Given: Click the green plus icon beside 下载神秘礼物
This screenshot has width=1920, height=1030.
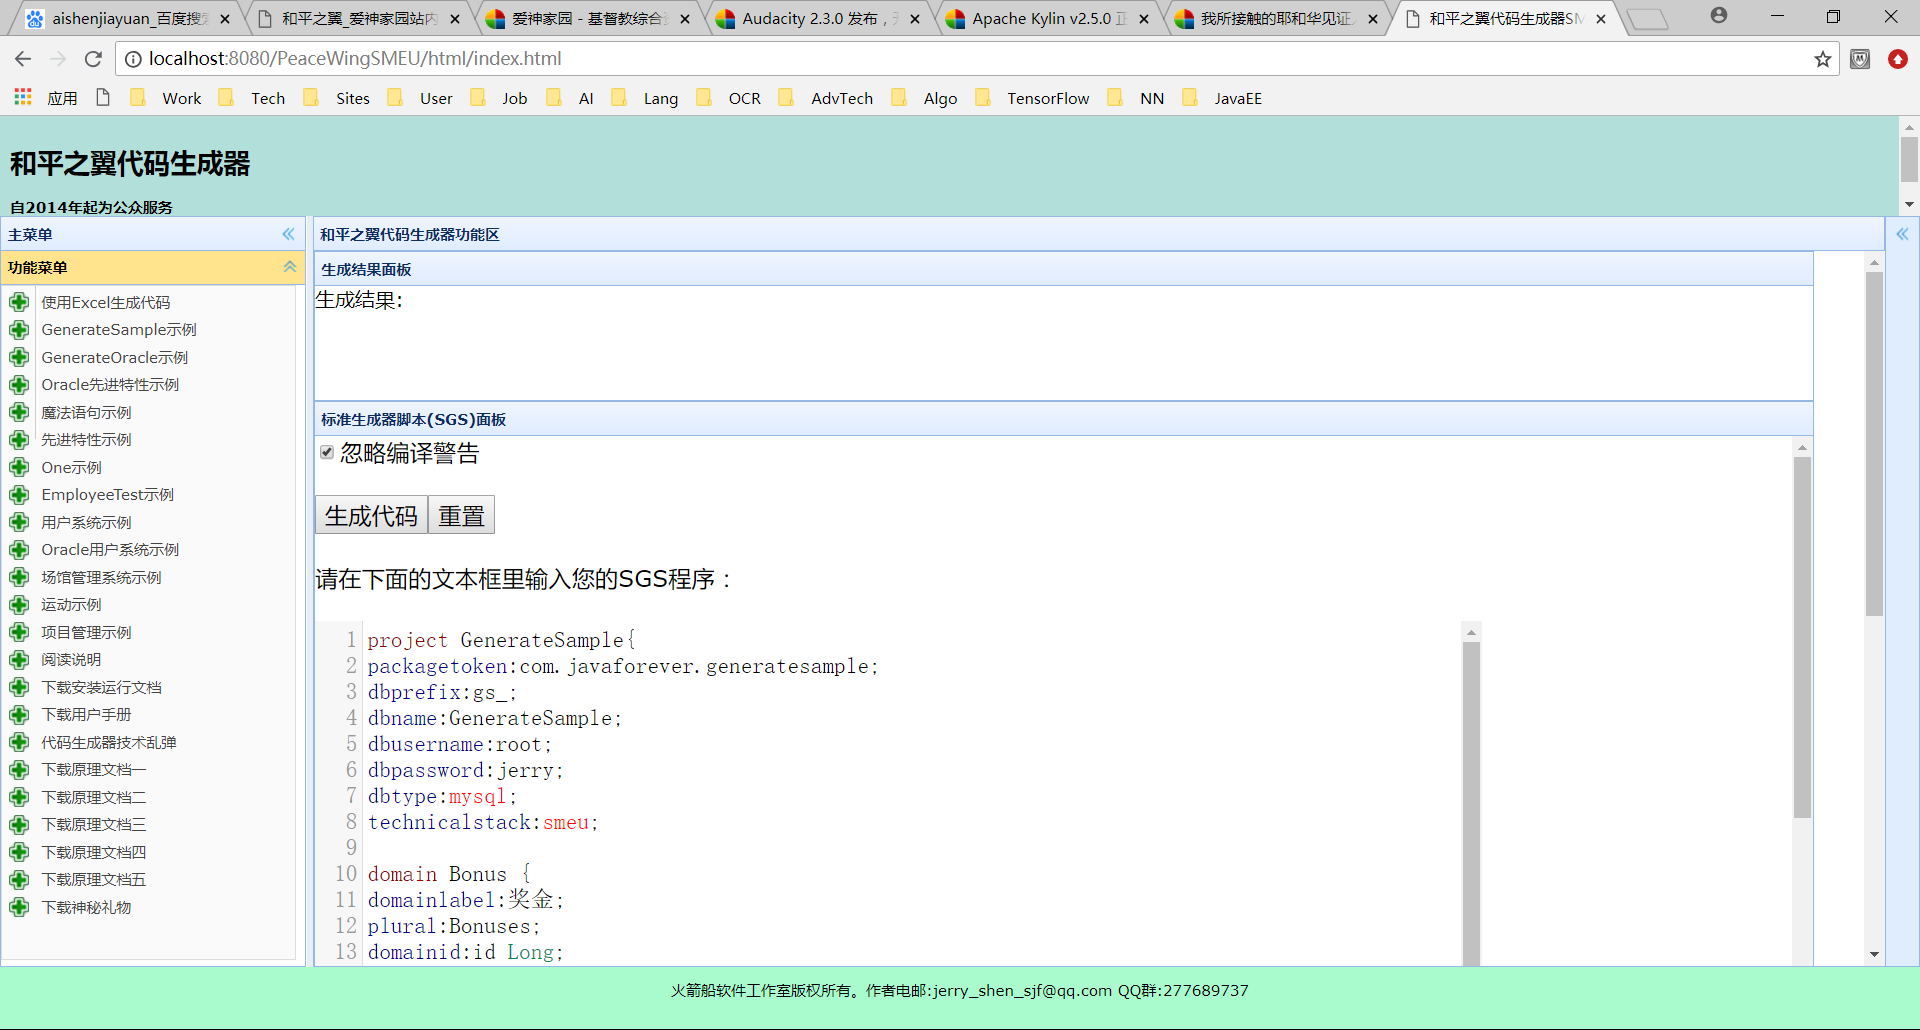Looking at the screenshot, I should (x=19, y=907).
